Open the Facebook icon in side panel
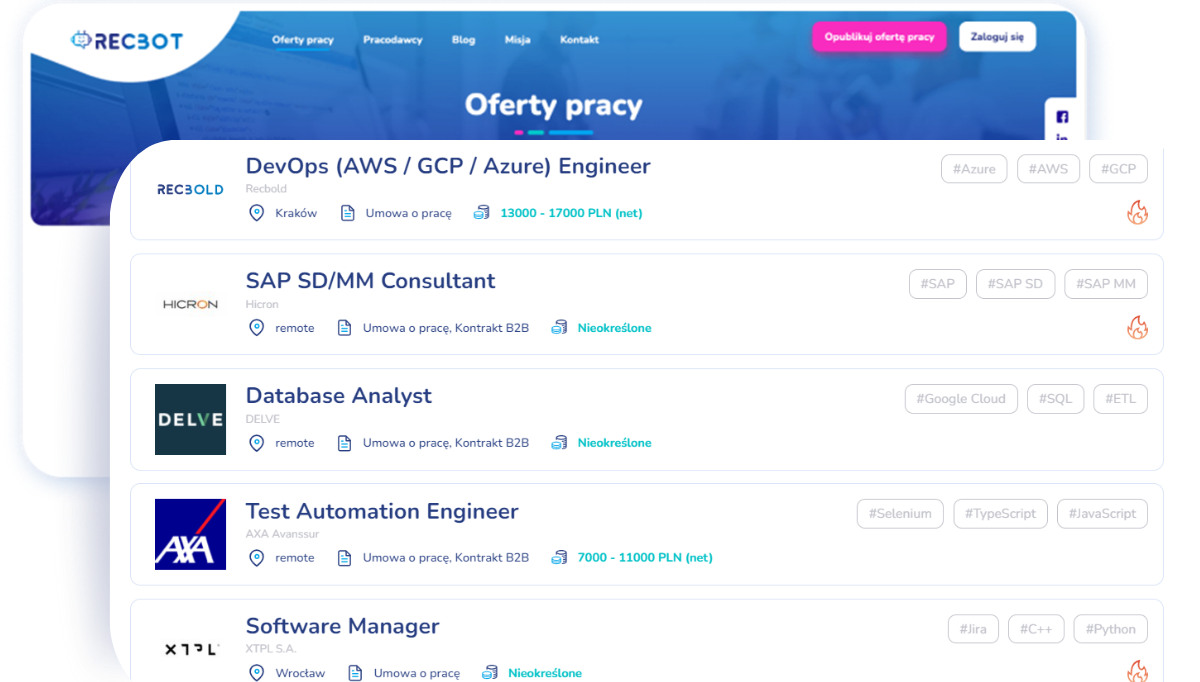1200x682 pixels. (1062, 117)
